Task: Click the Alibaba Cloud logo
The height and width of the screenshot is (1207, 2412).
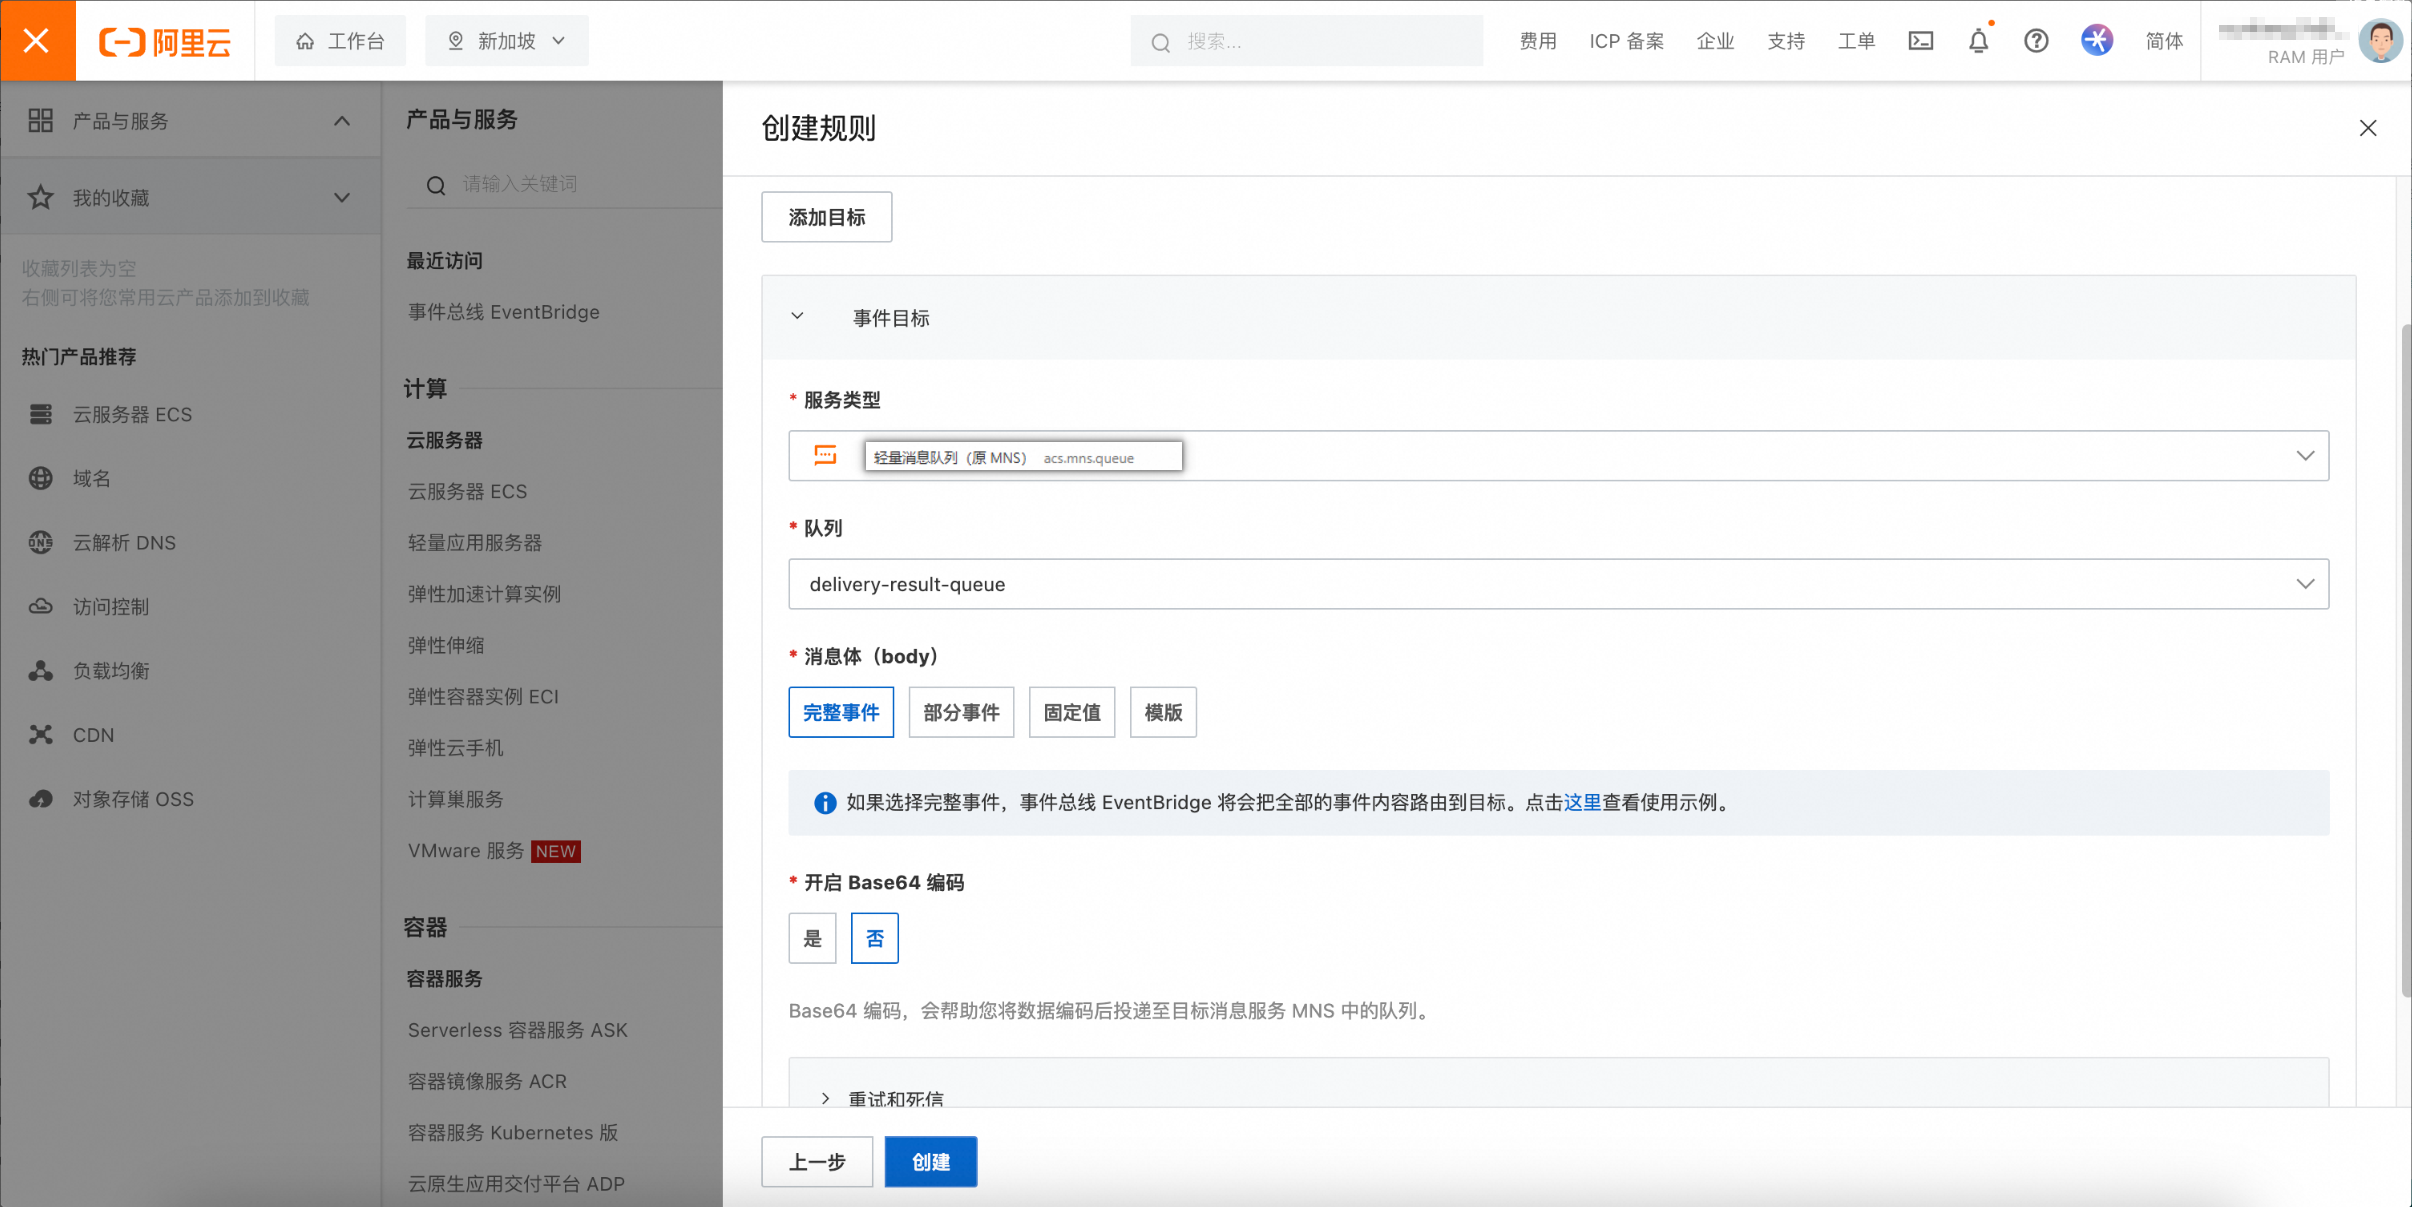Action: [x=165, y=41]
